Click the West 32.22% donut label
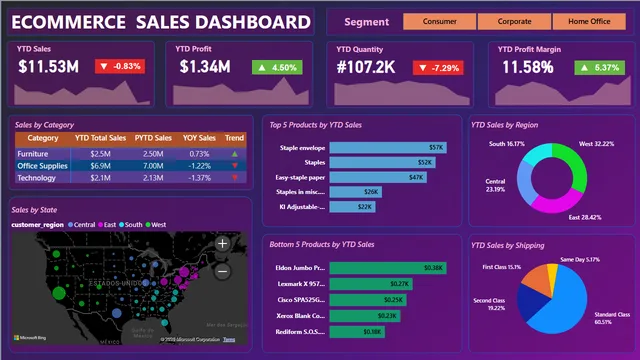Viewport: 640px width, 360px height. point(596,144)
